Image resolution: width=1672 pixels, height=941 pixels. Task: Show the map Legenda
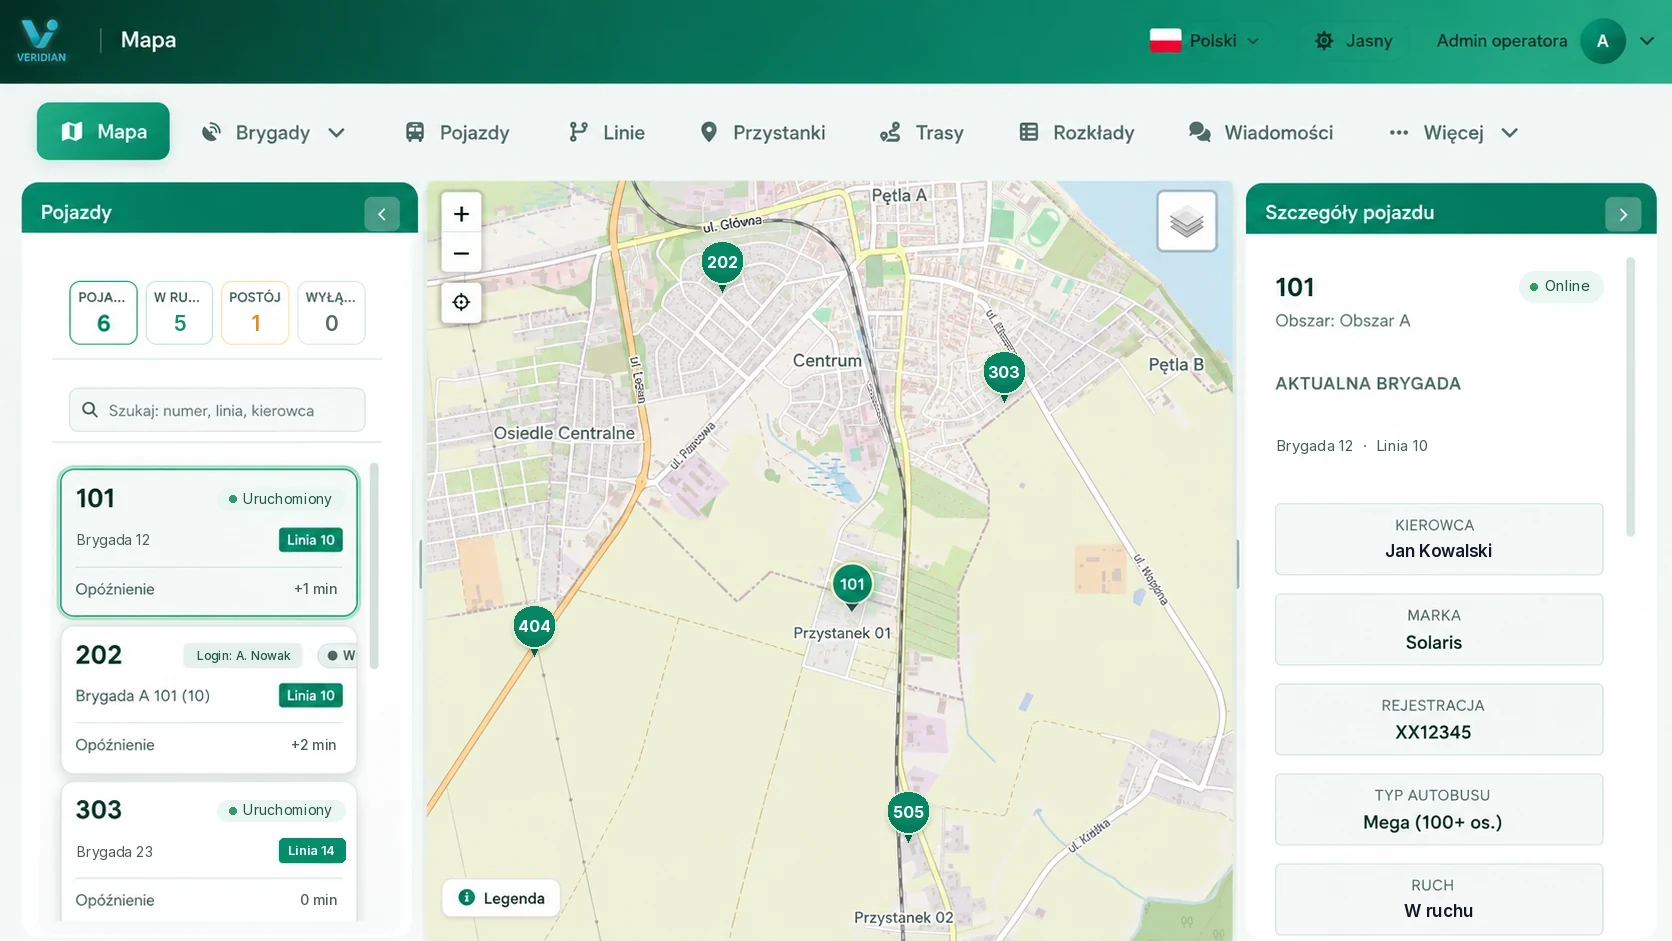tap(501, 898)
